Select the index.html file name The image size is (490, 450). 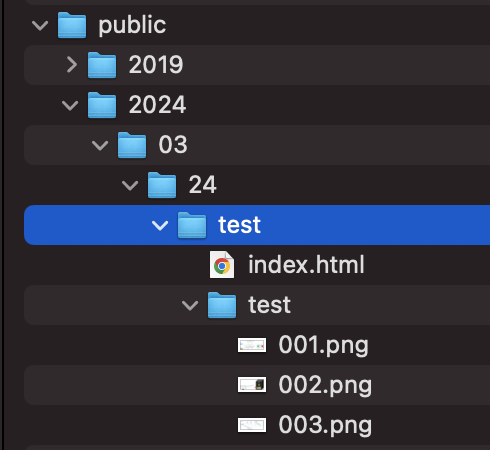[x=306, y=265]
